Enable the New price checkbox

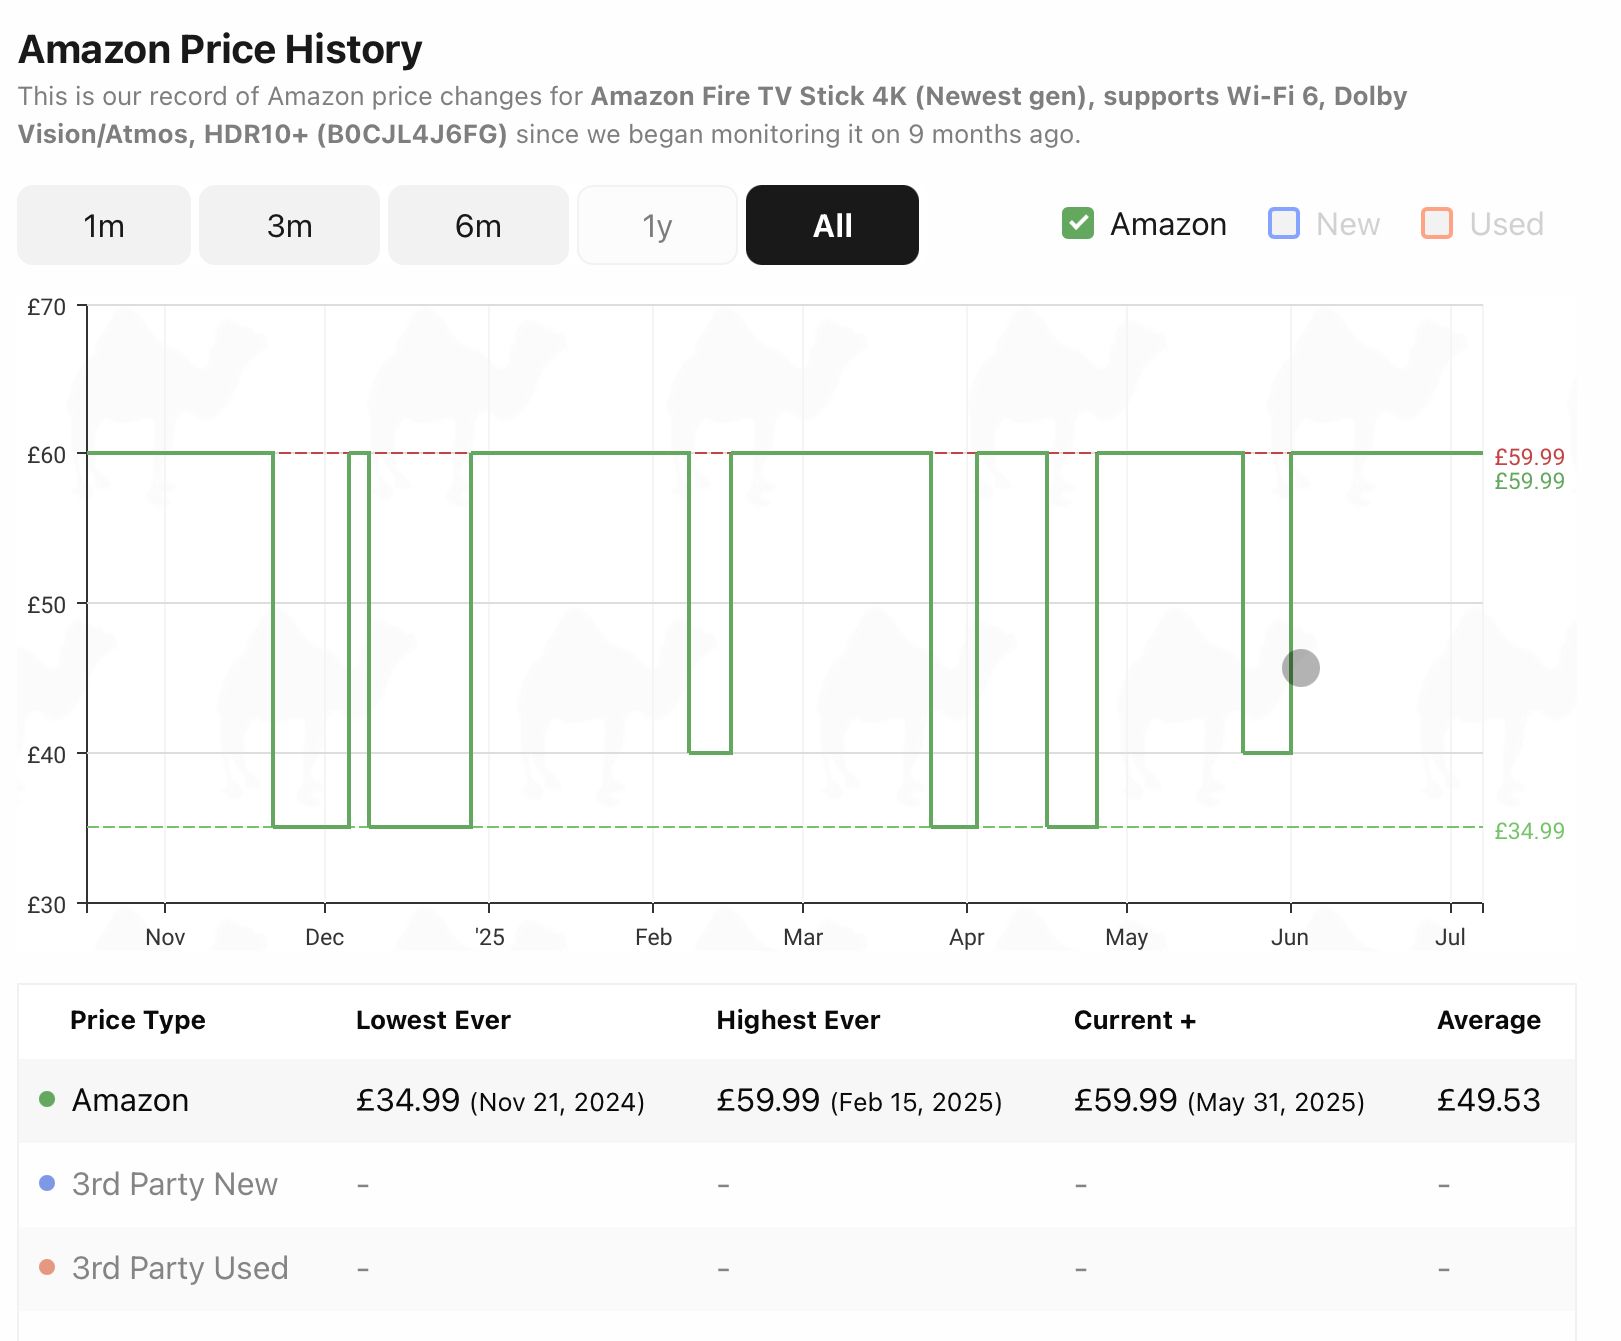pos(1284,223)
